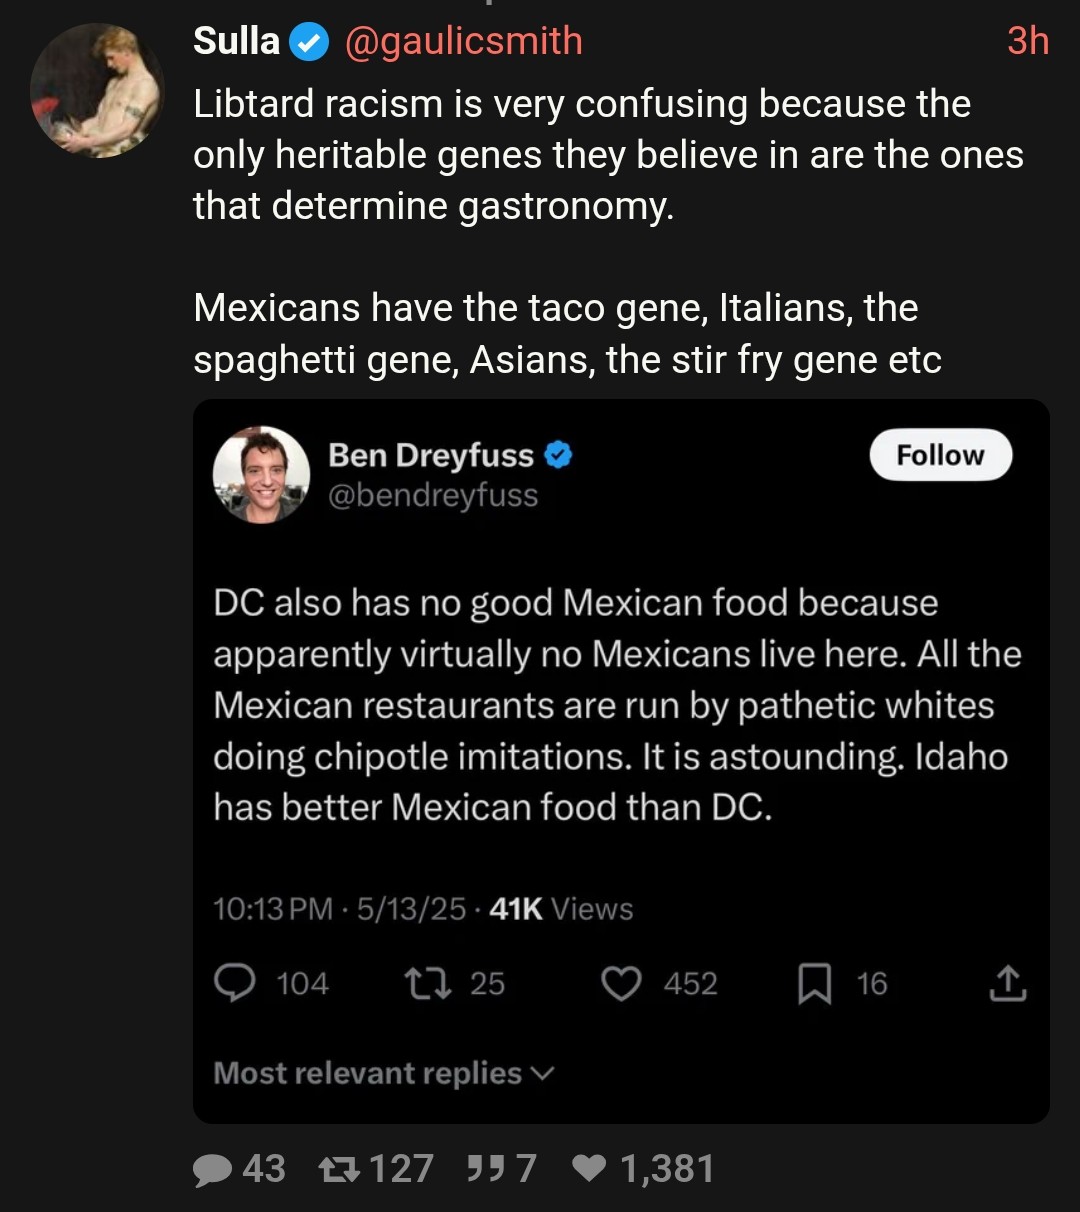Click the repost arrows icon showing 127
This screenshot has height=1212, width=1080.
pyautogui.click(x=338, y=1169)
